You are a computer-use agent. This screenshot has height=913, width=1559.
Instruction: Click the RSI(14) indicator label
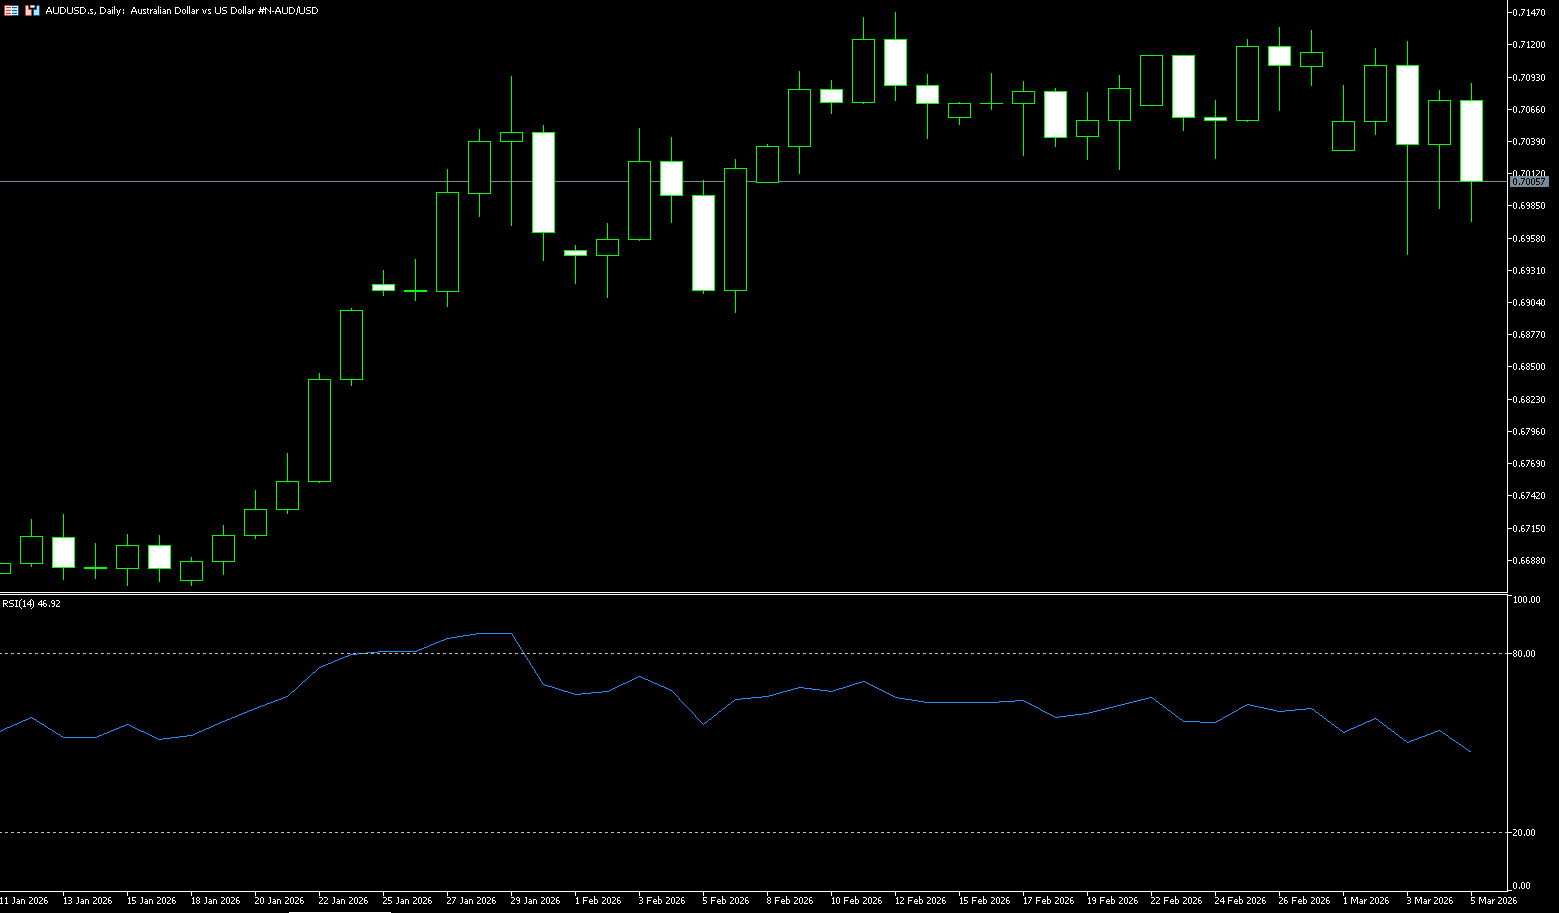coord(31,604)
